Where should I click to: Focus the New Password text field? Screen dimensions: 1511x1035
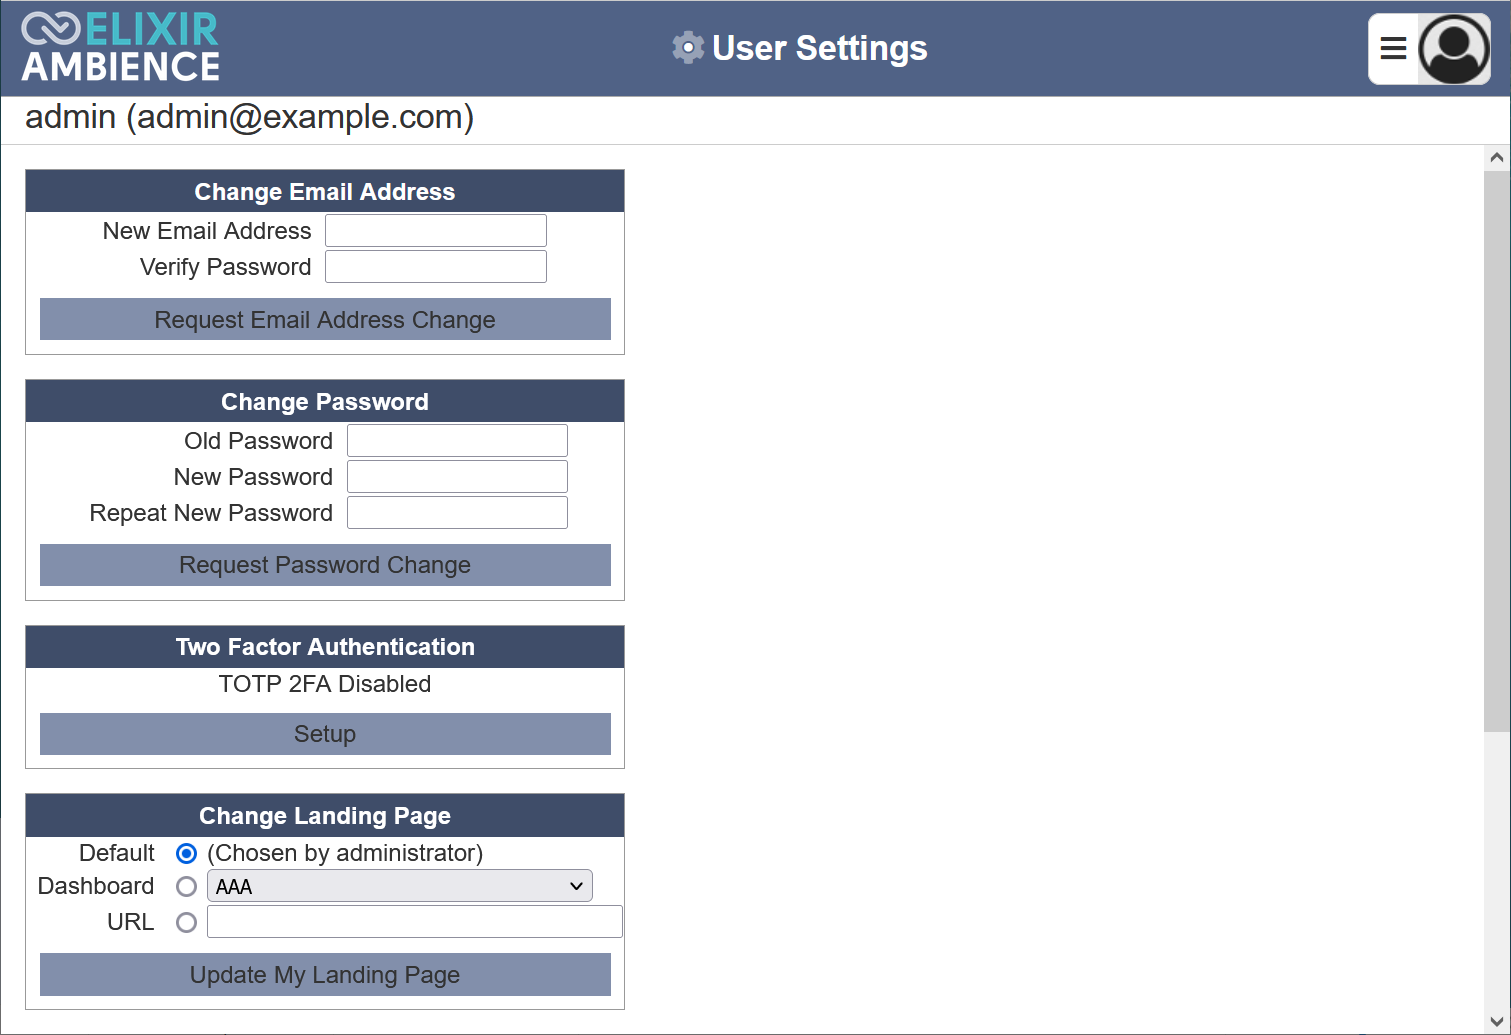457,477
